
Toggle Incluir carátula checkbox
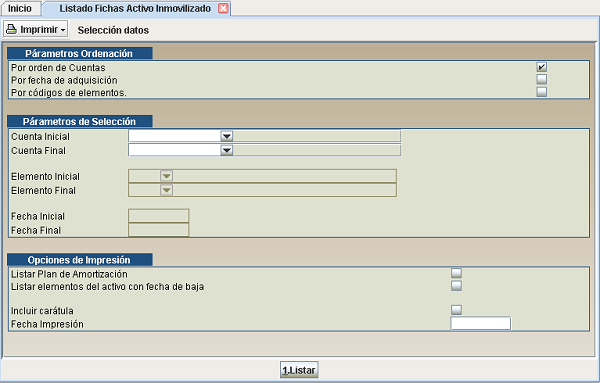456,310
